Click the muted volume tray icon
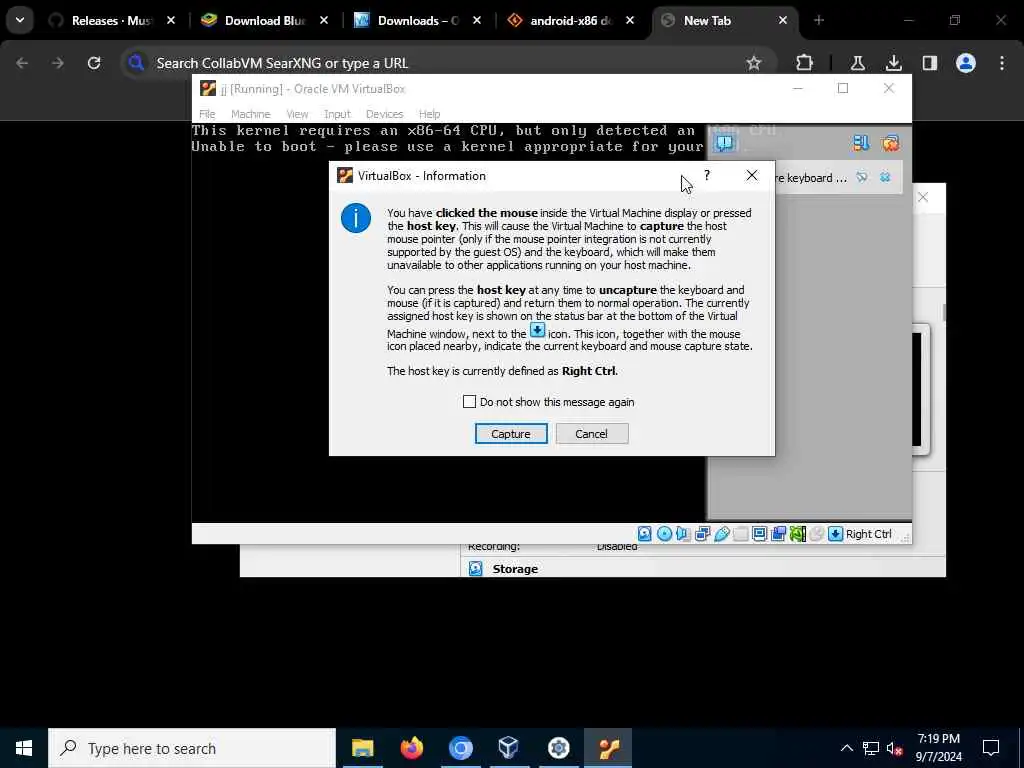1024x768 pixels. coord(895,748)
